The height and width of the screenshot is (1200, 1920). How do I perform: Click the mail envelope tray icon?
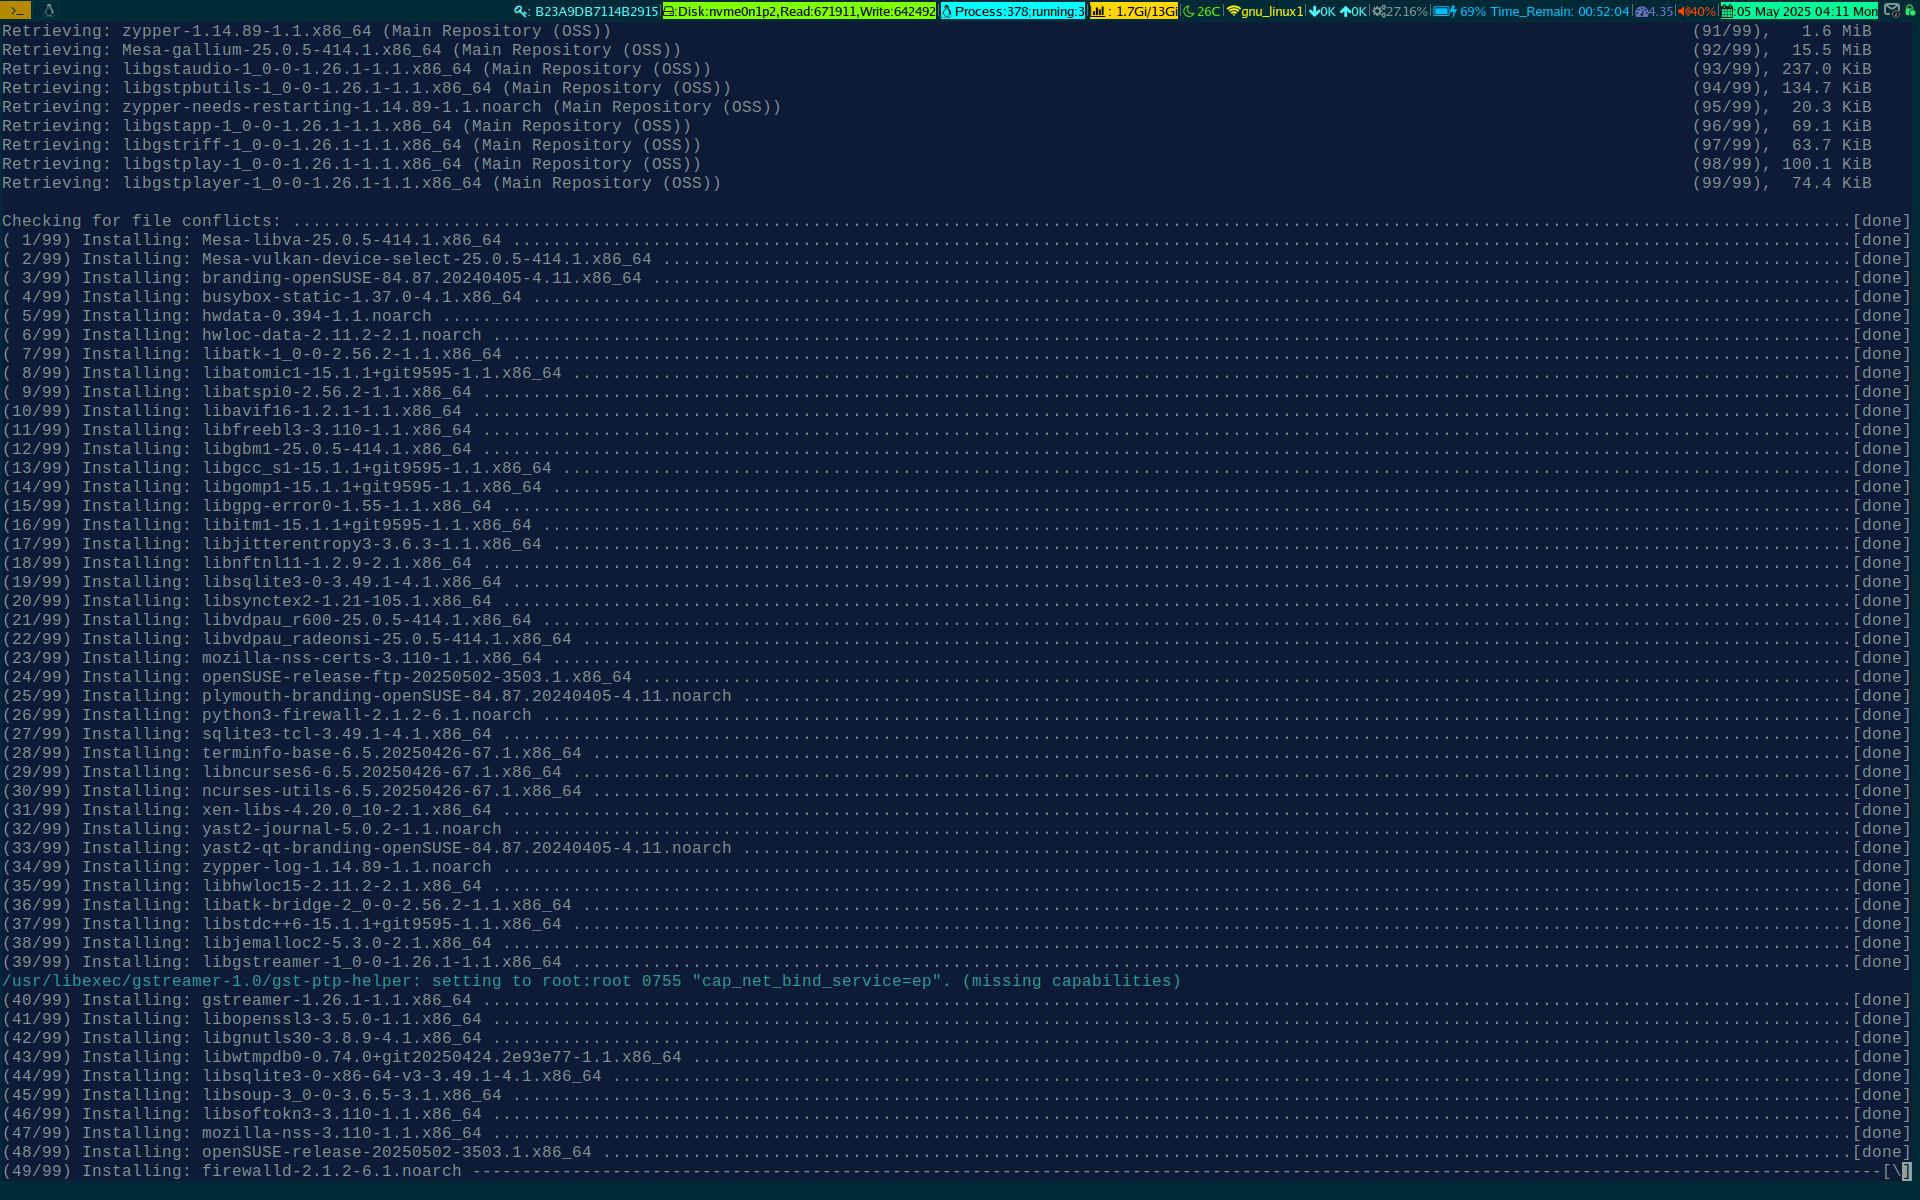(x=1891, y=10)
